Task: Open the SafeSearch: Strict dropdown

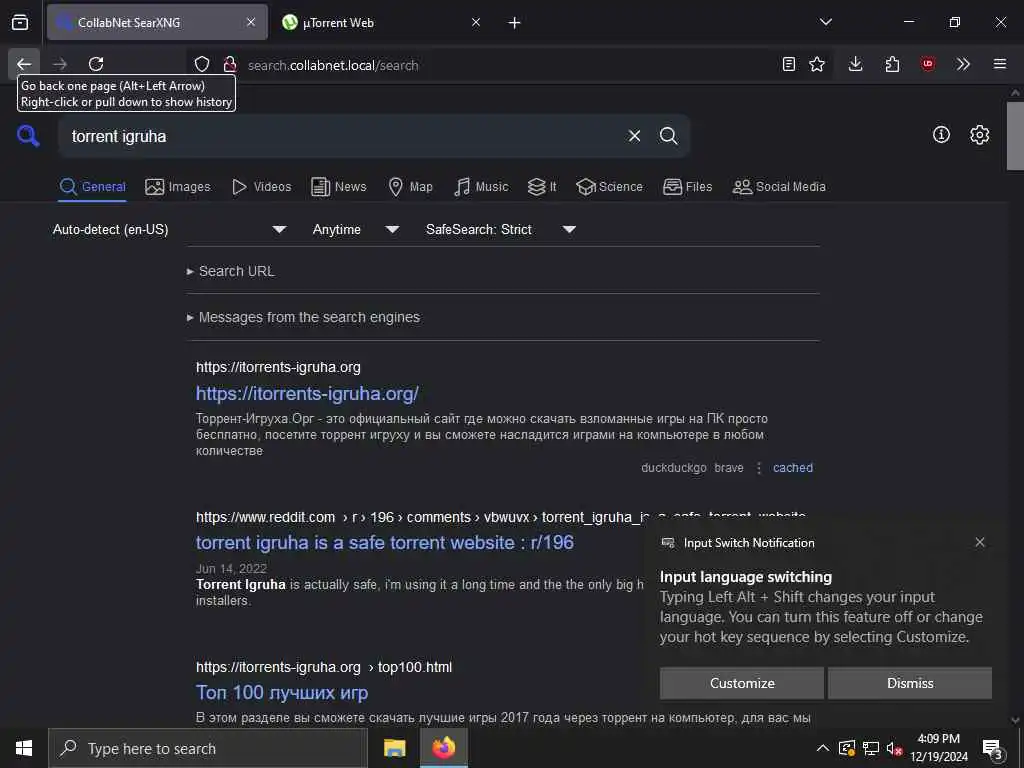Action: coord(501,229)
